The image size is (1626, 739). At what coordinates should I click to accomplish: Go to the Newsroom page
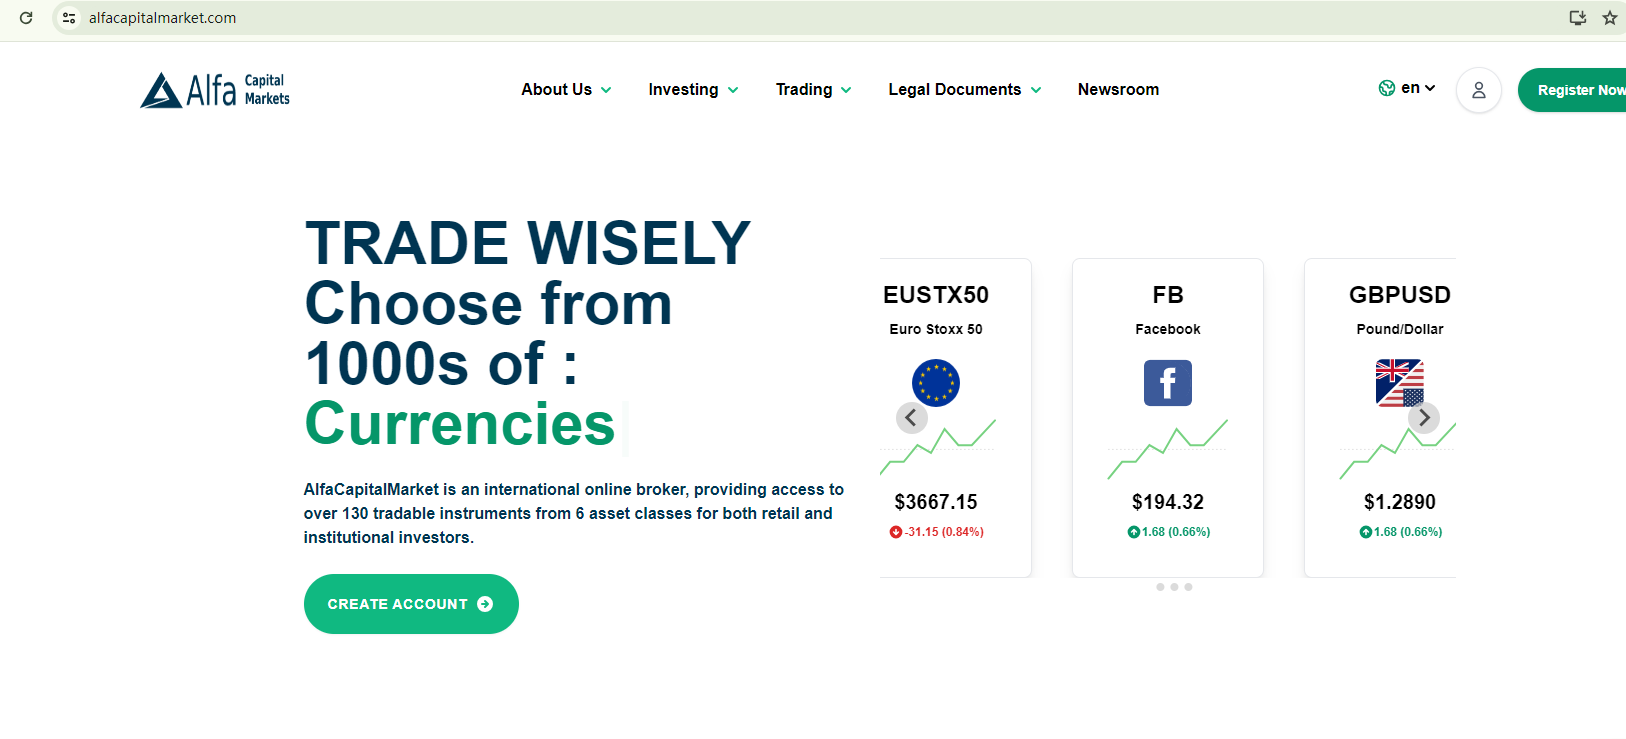pyautogui.click(x=1118, y=90)
